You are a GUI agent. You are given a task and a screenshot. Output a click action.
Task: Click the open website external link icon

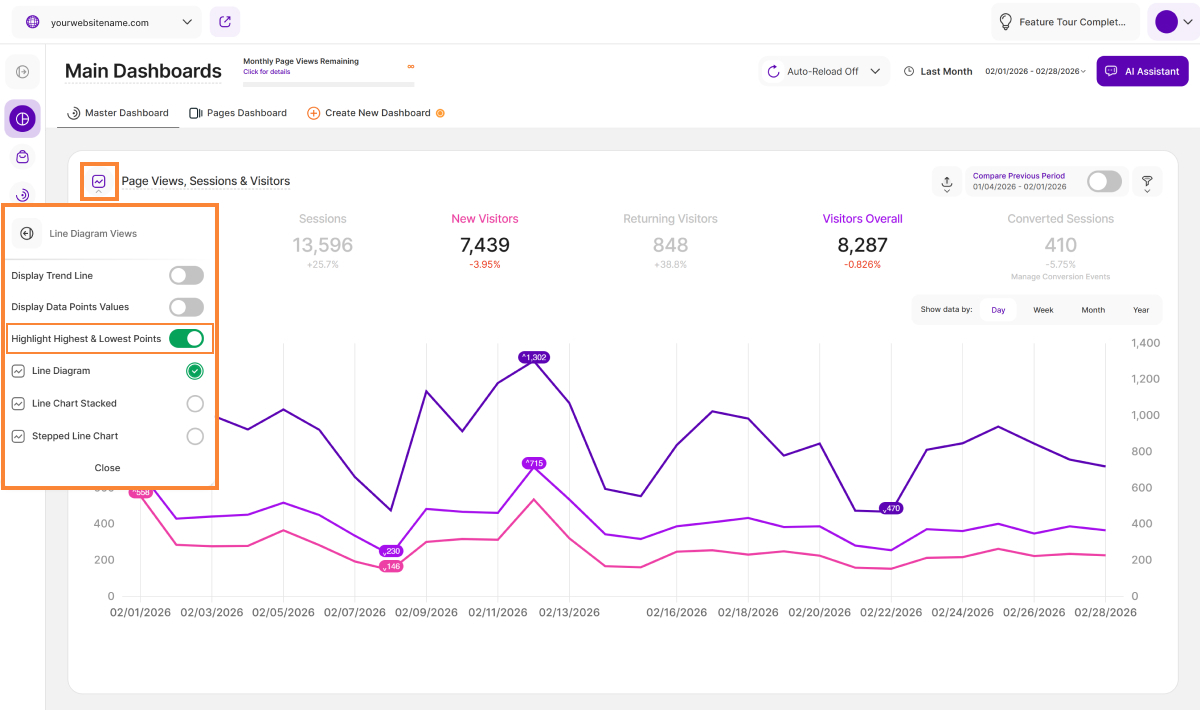pyautogui.click(x=224, y=22)
